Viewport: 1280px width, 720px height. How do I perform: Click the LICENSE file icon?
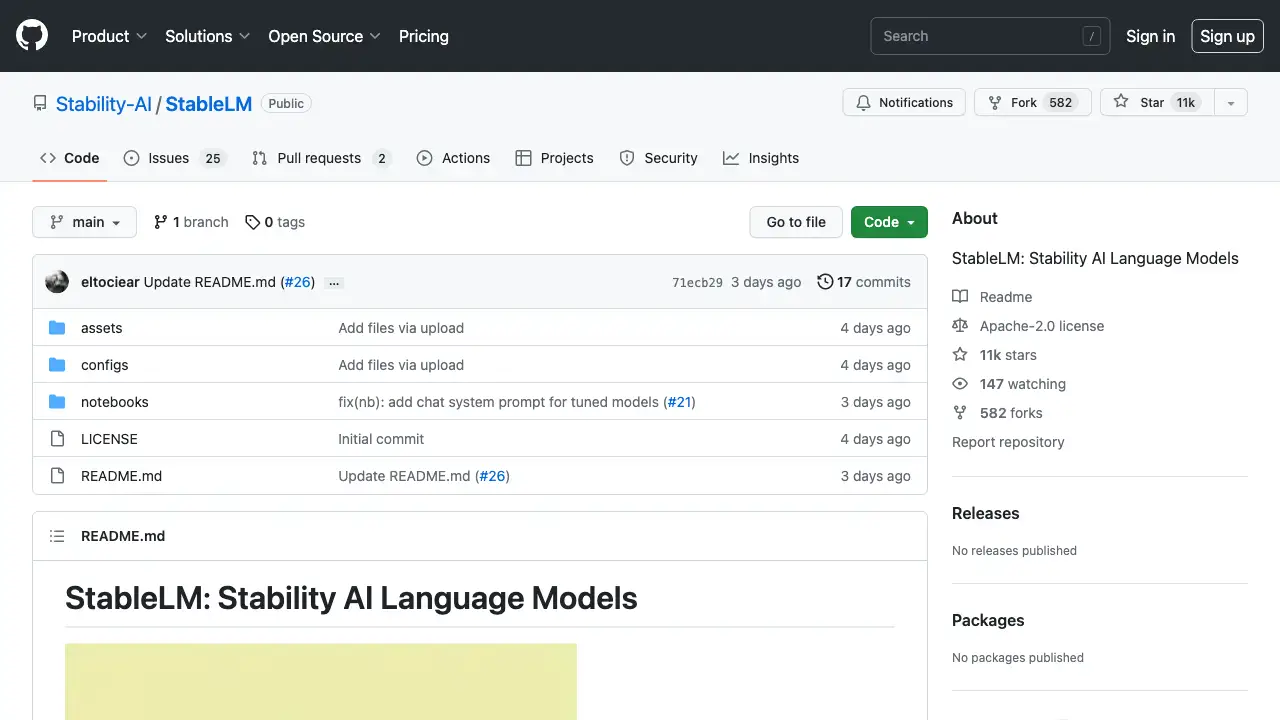pos(57,439)
